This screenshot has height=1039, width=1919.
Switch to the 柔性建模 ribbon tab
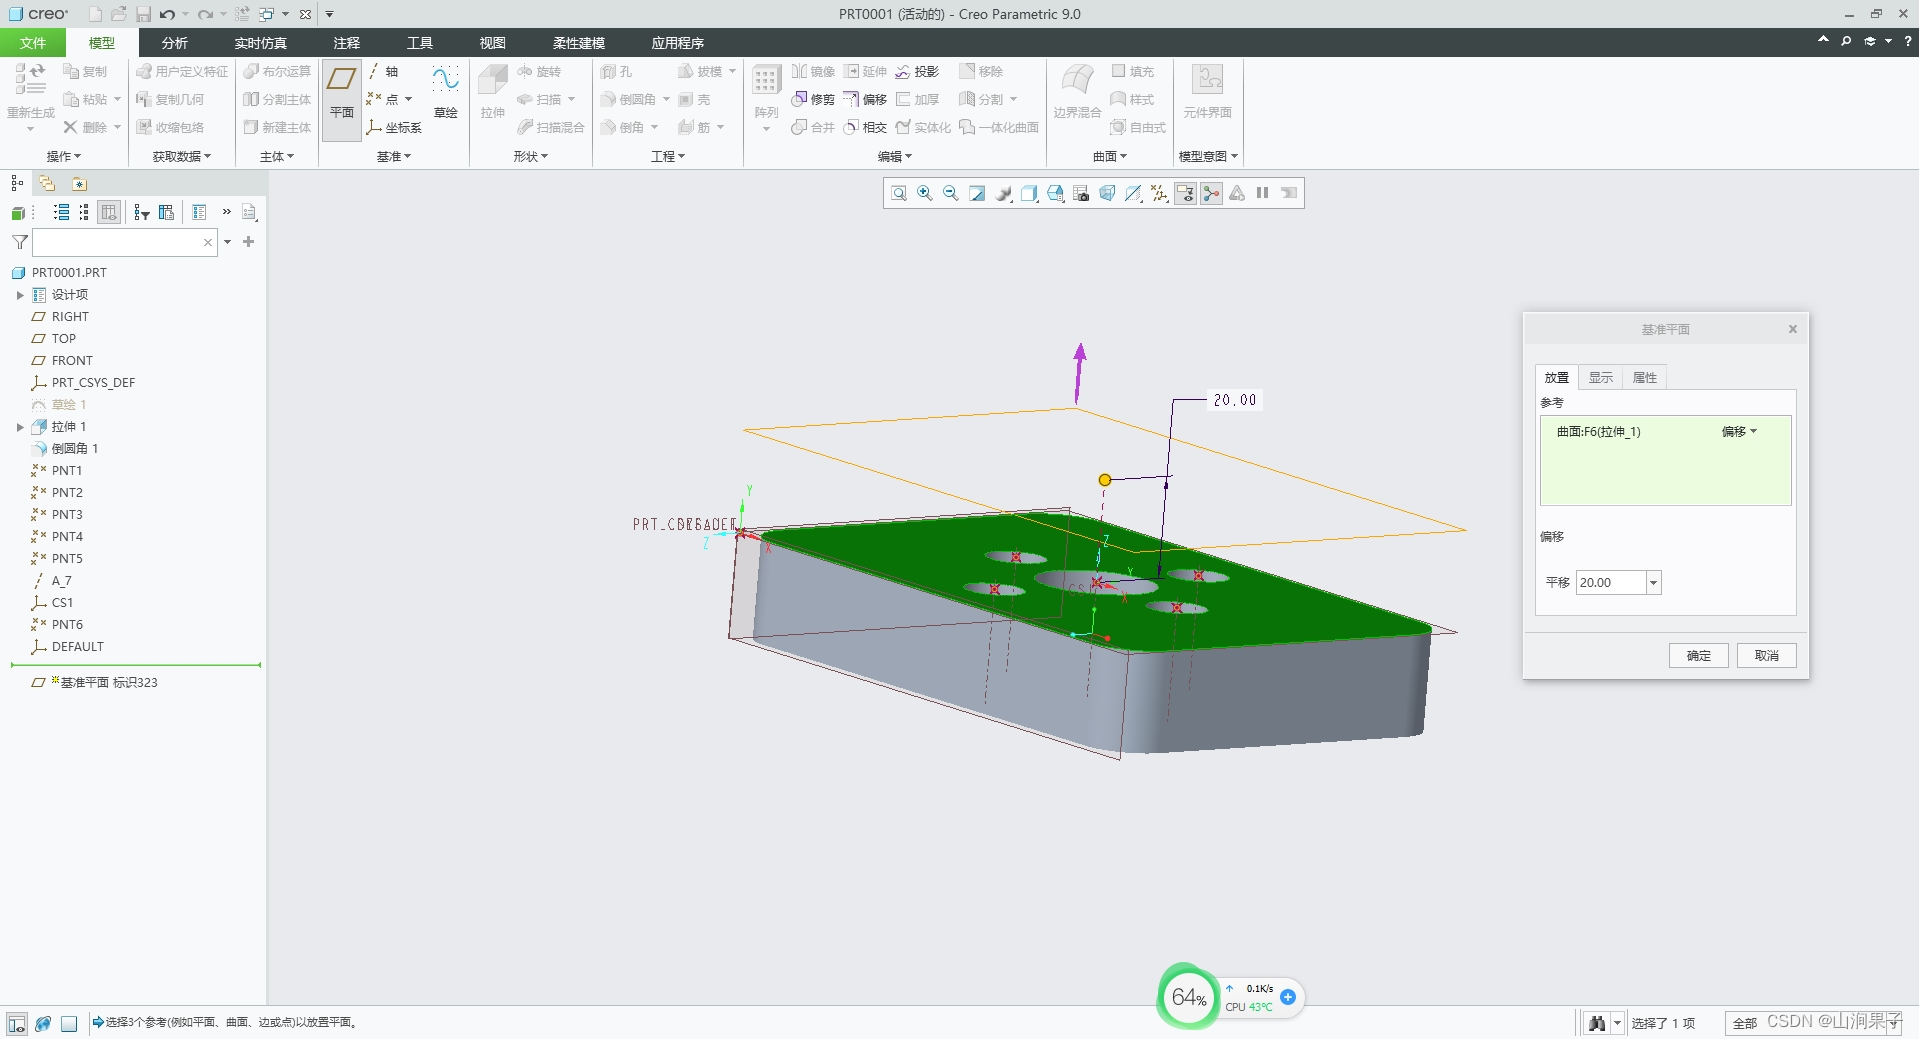(579, 43)
